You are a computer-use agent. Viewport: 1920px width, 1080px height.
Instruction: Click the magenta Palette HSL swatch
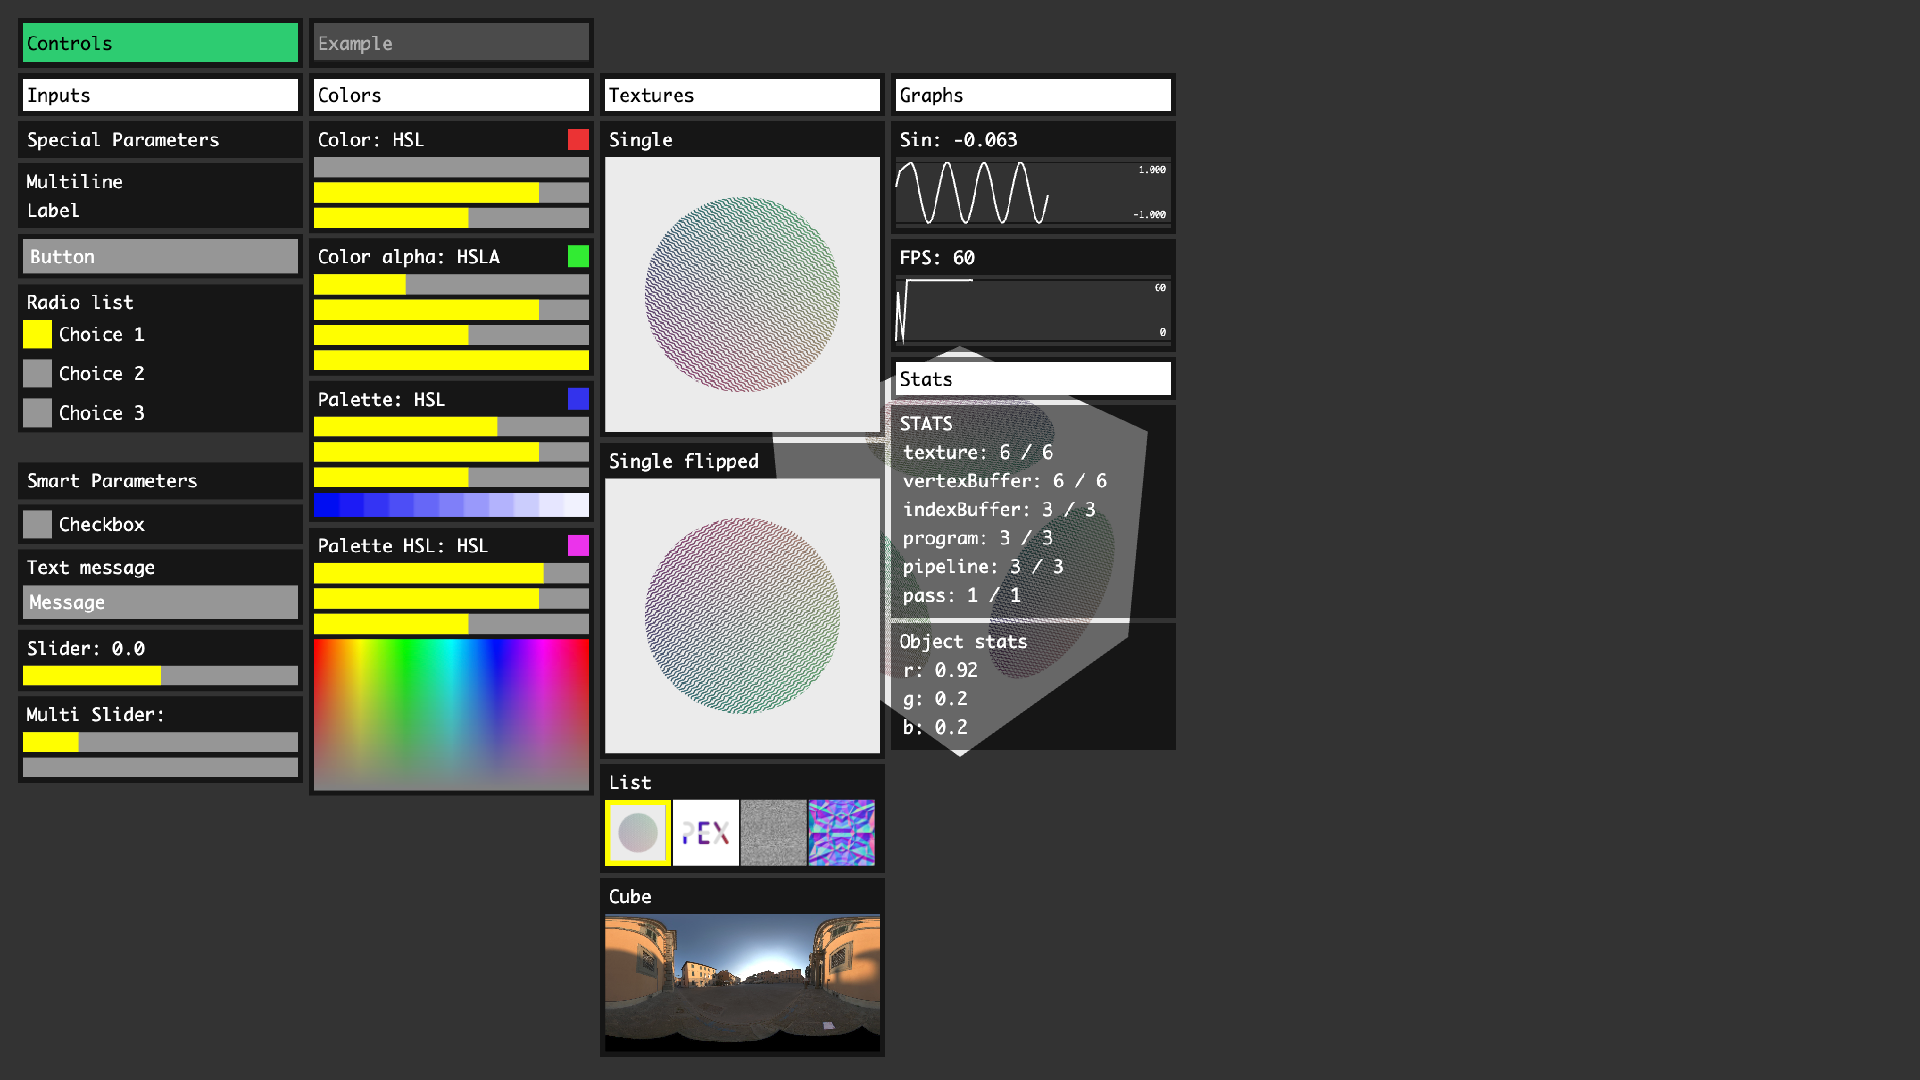click(x=578, y=545)
